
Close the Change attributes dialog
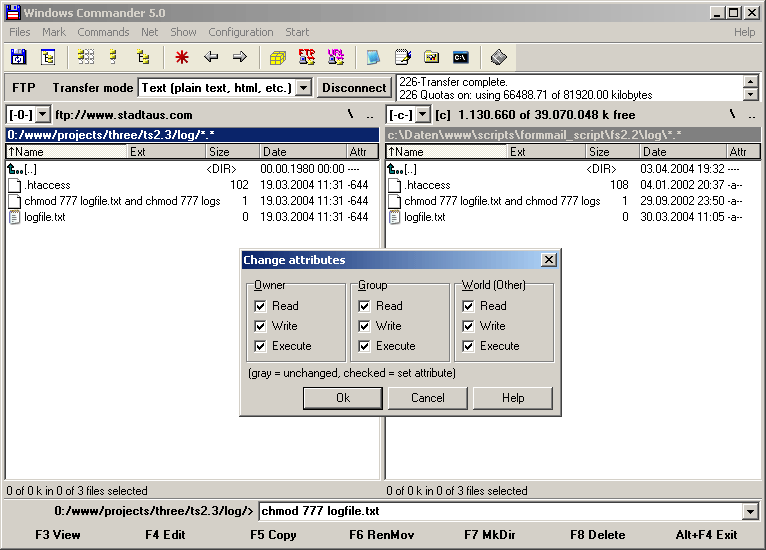coord(549,260)
